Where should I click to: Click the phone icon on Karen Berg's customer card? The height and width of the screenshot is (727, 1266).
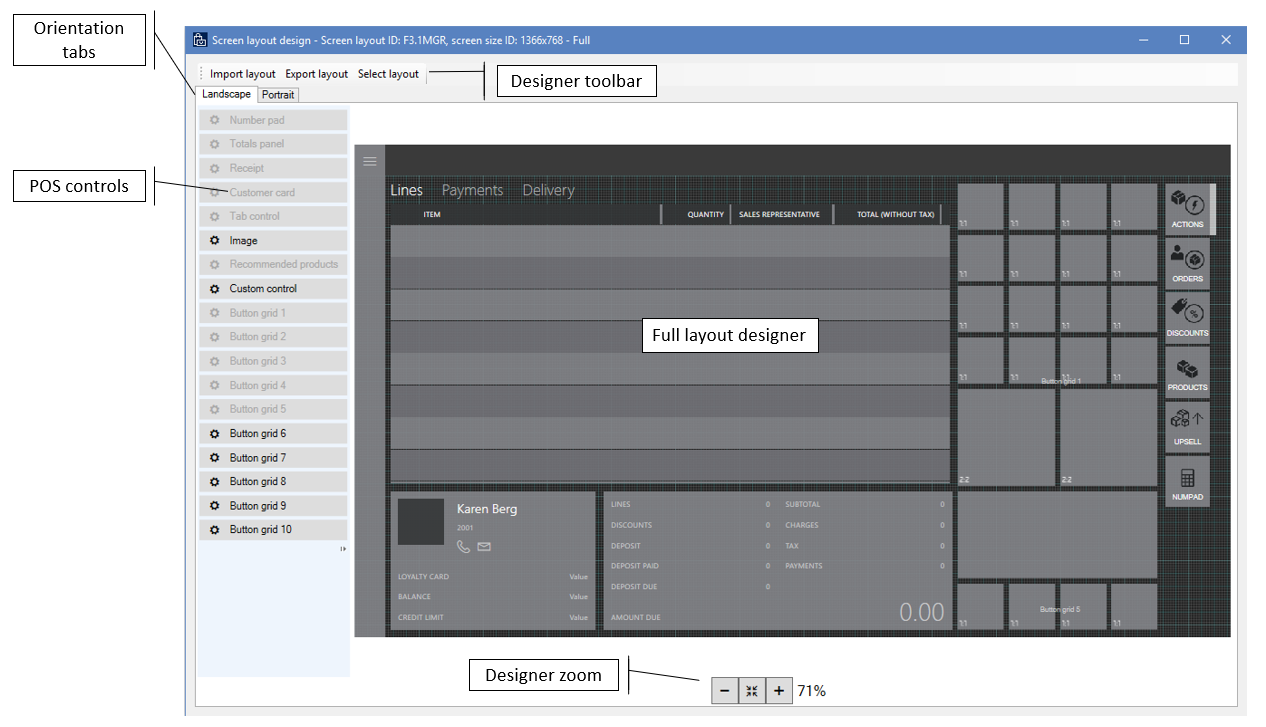click(462, 547)
